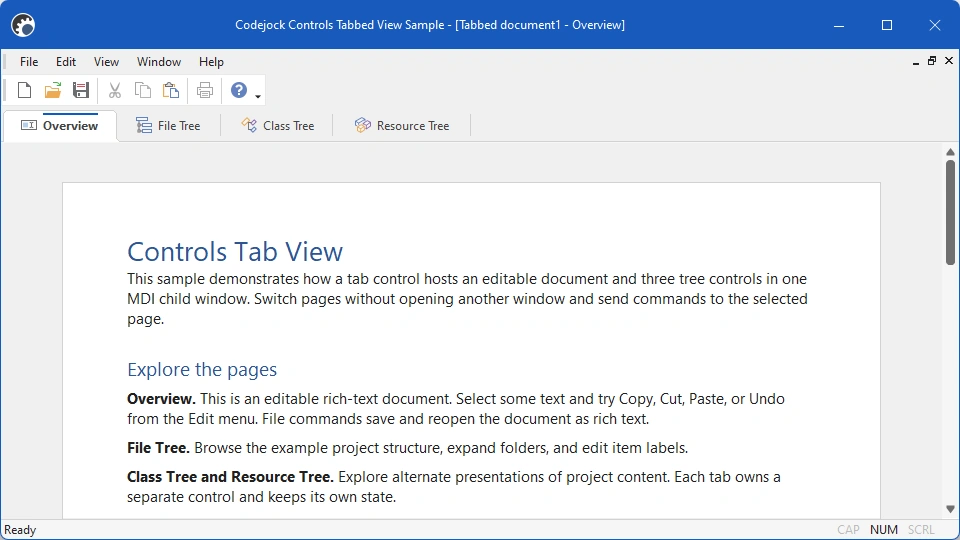Screen dimensions: 960x540
Task: Open help with the question mark icon
Action: (239, 91)
